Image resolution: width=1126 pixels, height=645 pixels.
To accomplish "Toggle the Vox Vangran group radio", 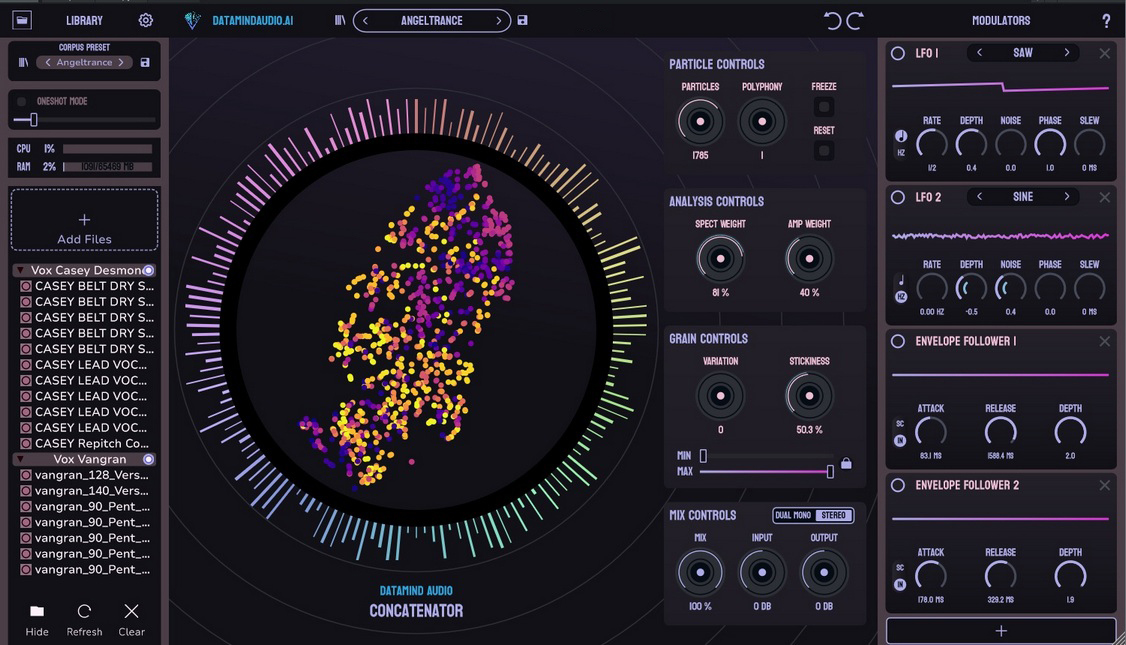I will [x=148, y=459].
